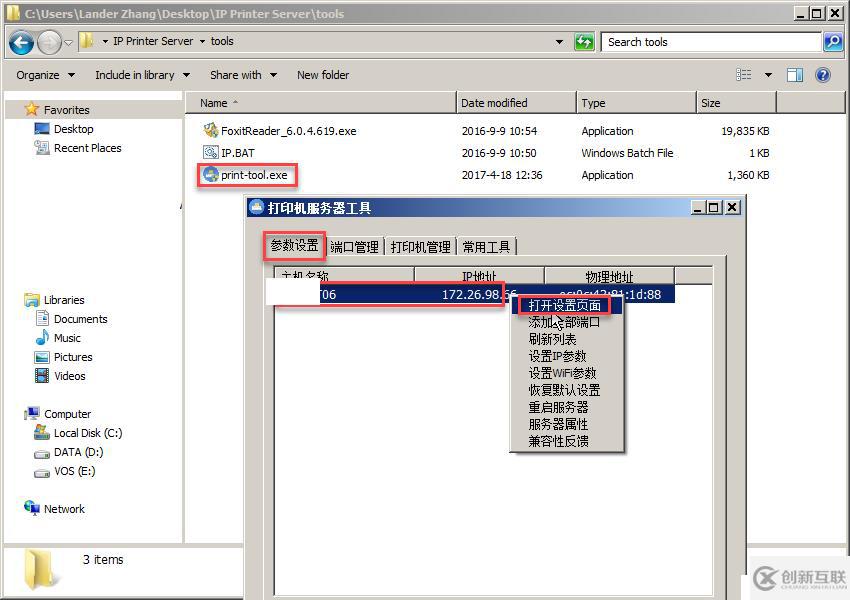Select the print-tool.exe file icon

point(210,175)
